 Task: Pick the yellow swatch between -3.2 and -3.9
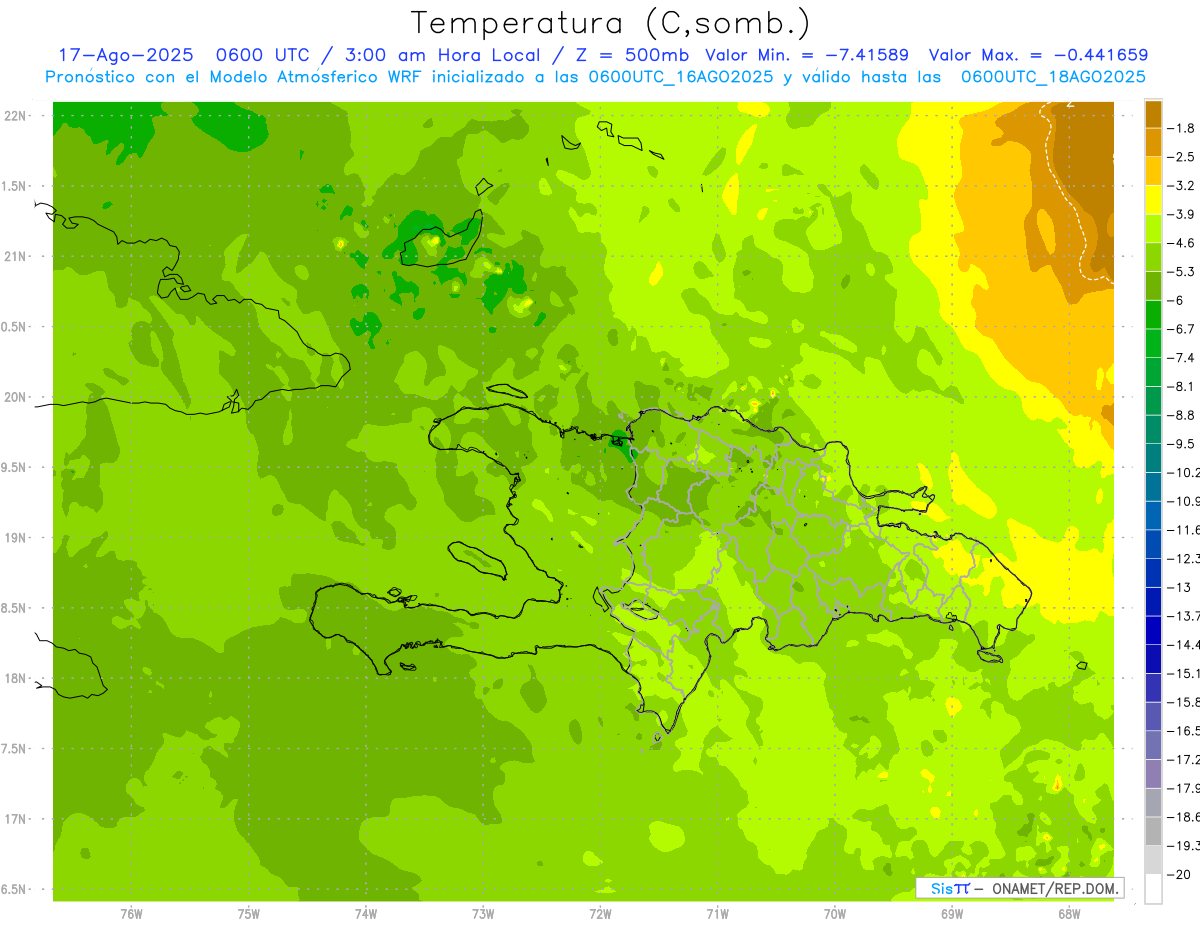(x=1153, y=200)
